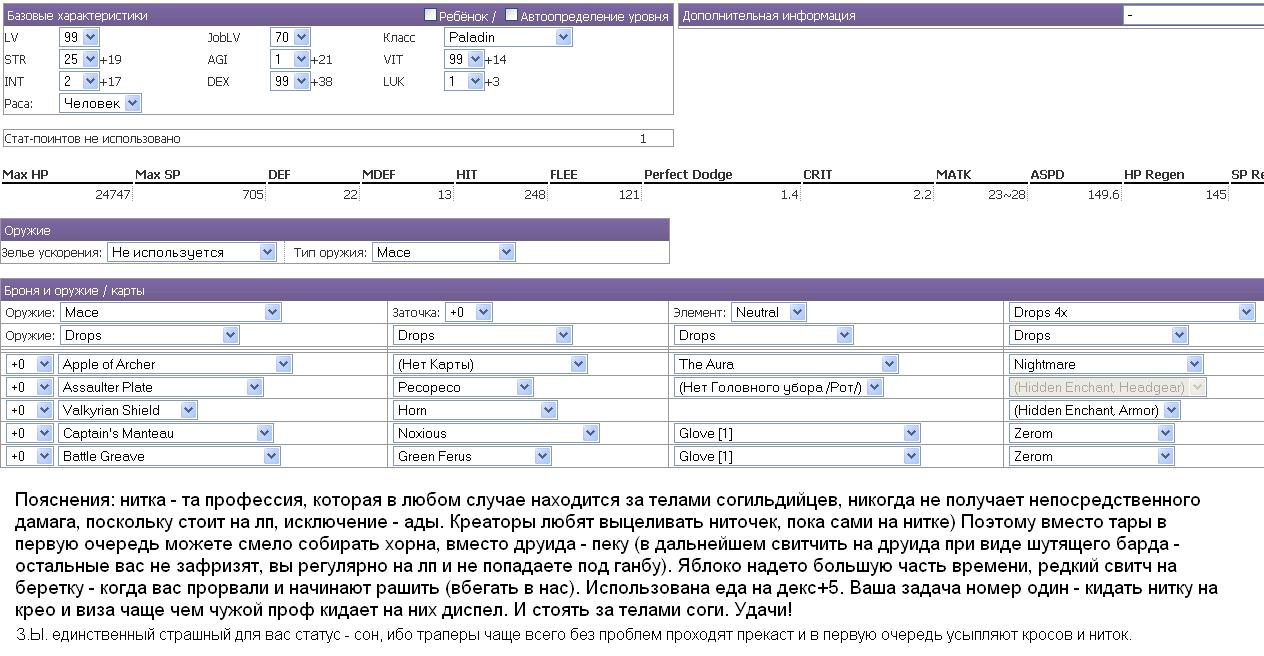The width and height of the screenshot is (1264, 656).
Task: Expand The Aura dropdown
Action: 787,364
